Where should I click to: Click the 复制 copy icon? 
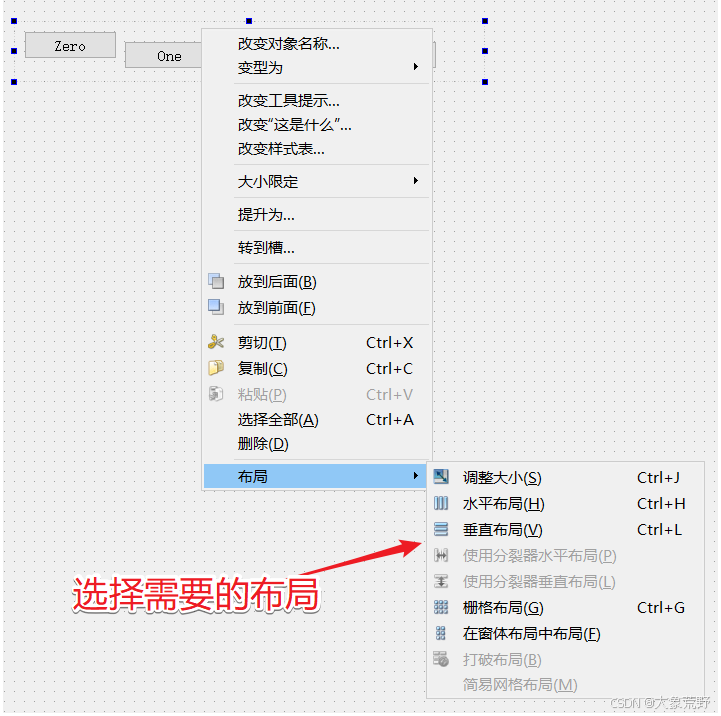tap(216, 367)
